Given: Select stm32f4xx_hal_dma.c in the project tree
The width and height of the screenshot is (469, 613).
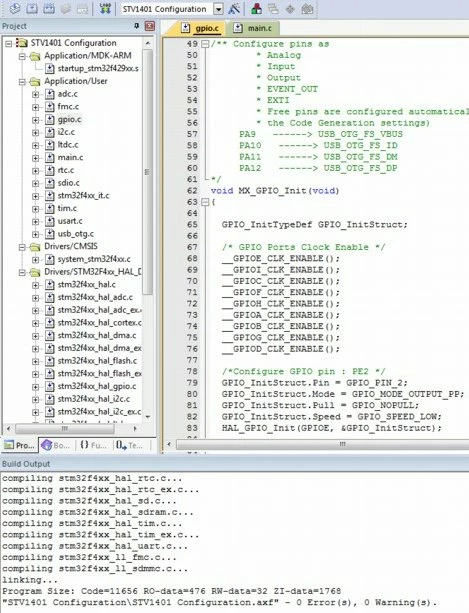Looking at the screenshot, I should pos(97,335).
